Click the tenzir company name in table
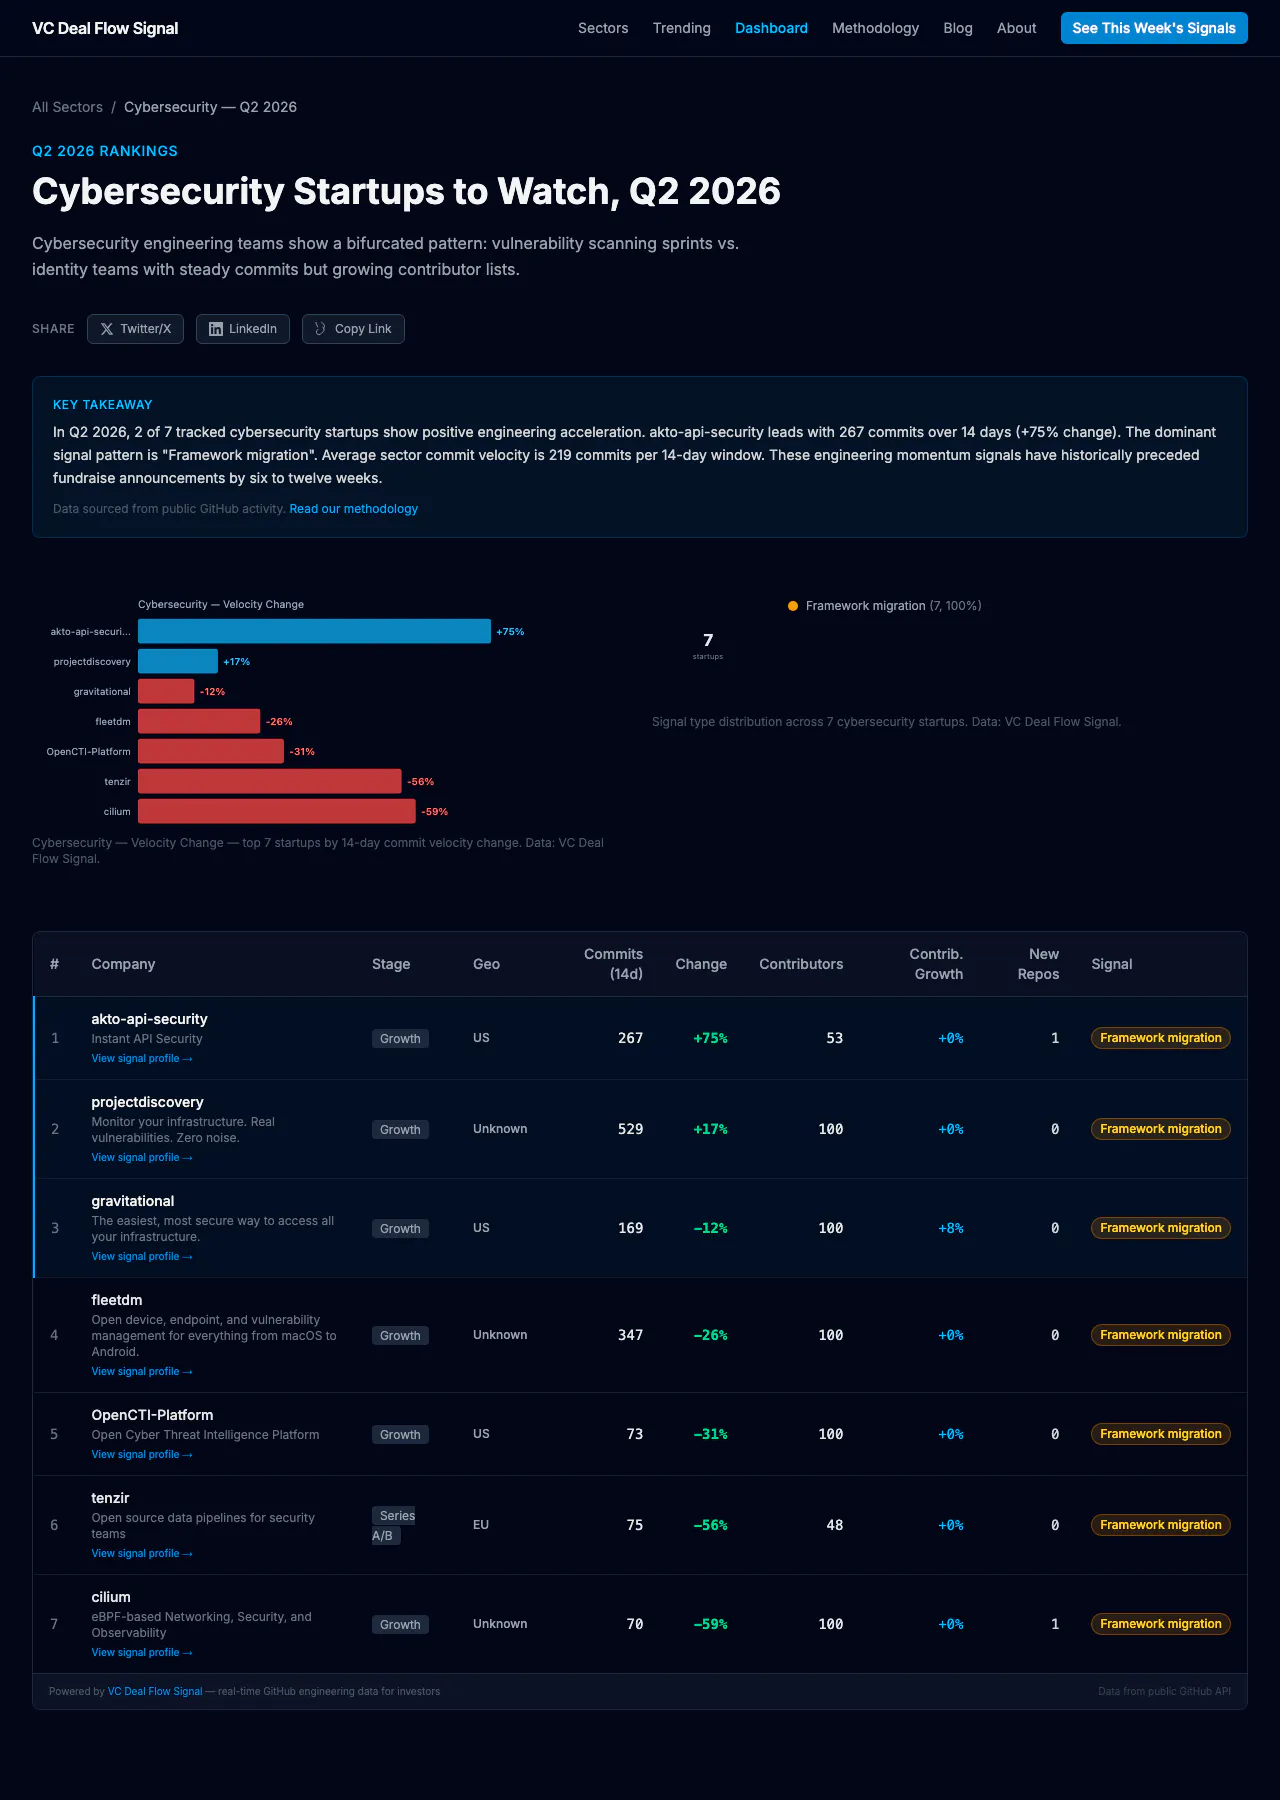The height and width of the screenshot is (1800, 1280). [x=110, y=1498]
